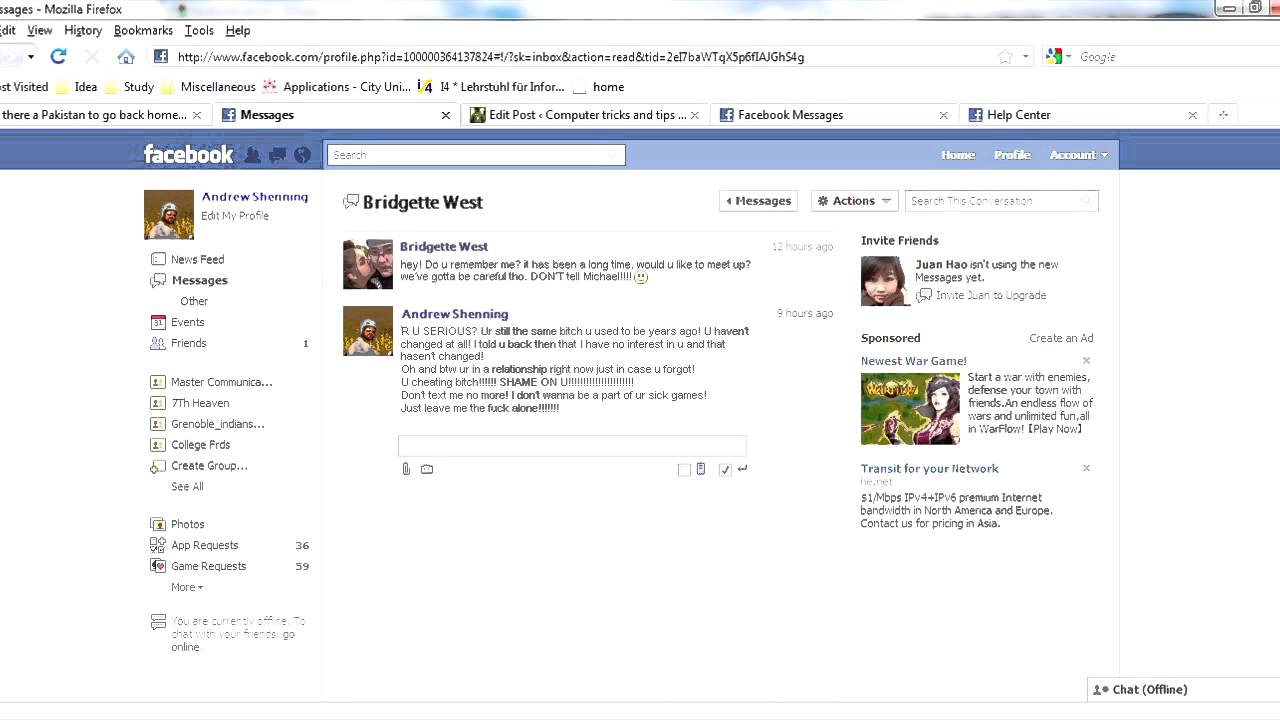The height and width of the screenshot is (720, 1280).
Task: Click the site favicon in the address bar
Action: tap(160, 57)
